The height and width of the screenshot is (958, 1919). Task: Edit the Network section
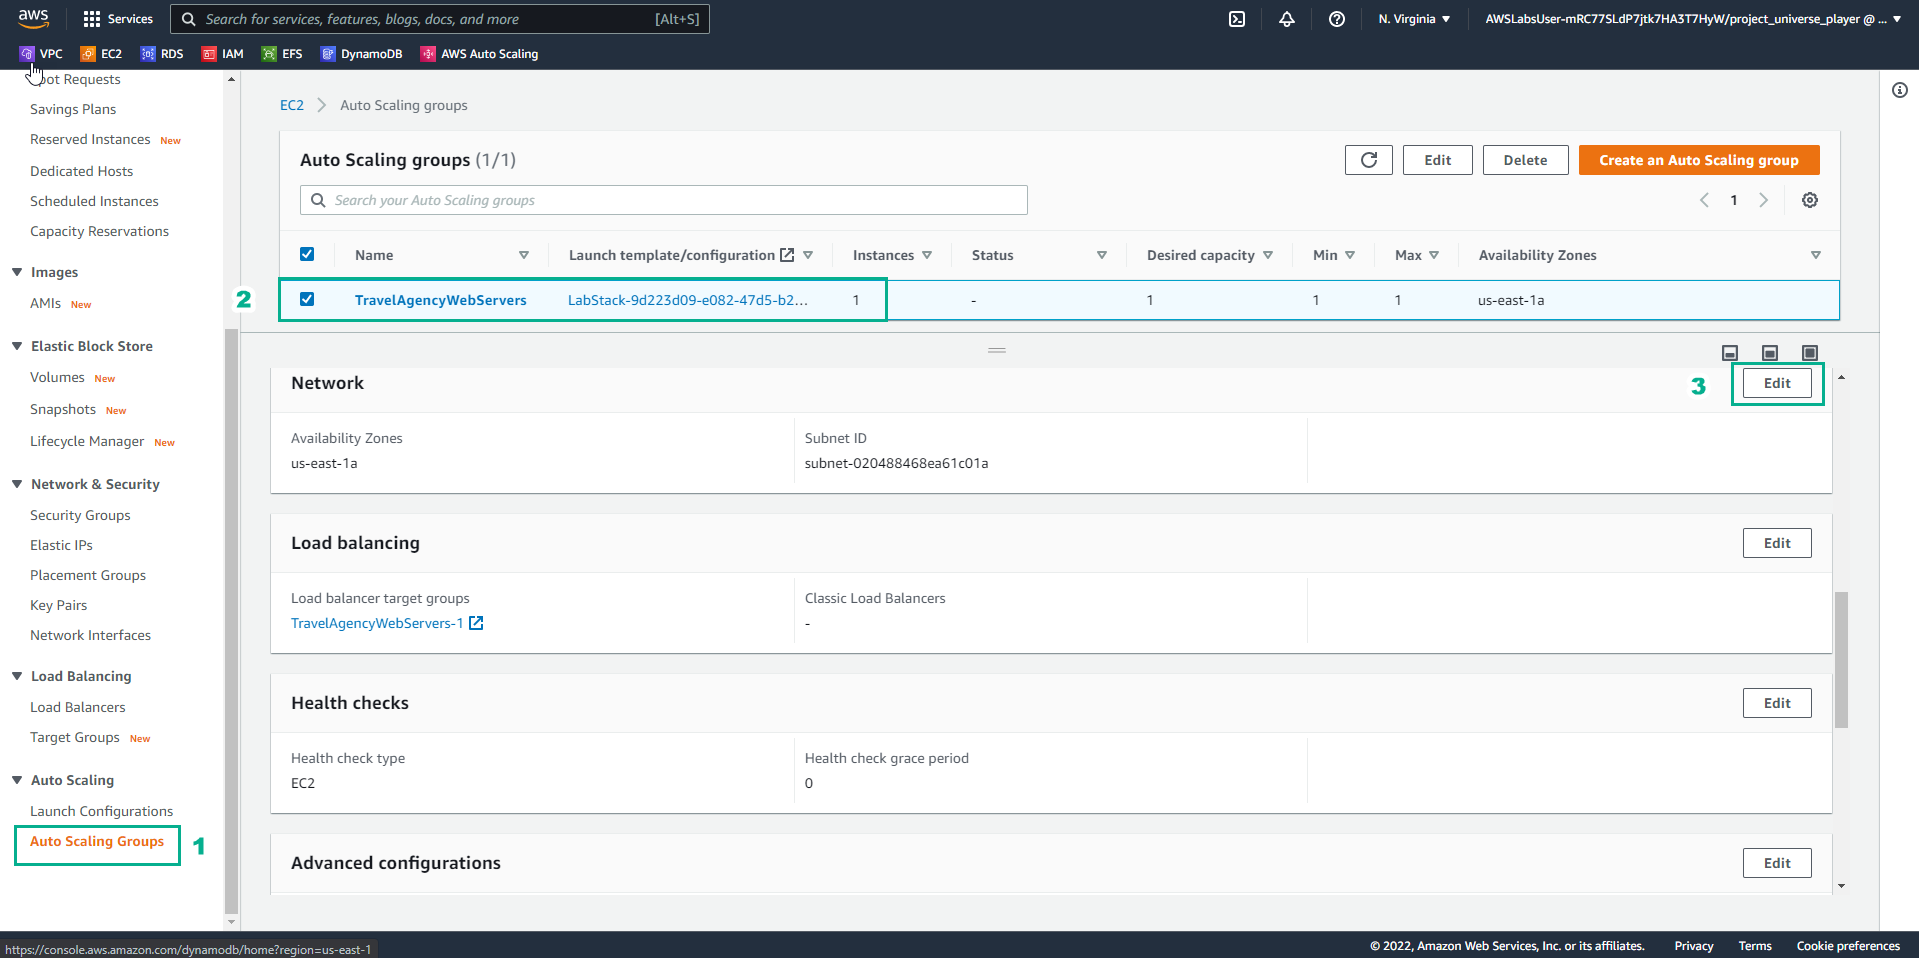click(x=1777, y=383)
